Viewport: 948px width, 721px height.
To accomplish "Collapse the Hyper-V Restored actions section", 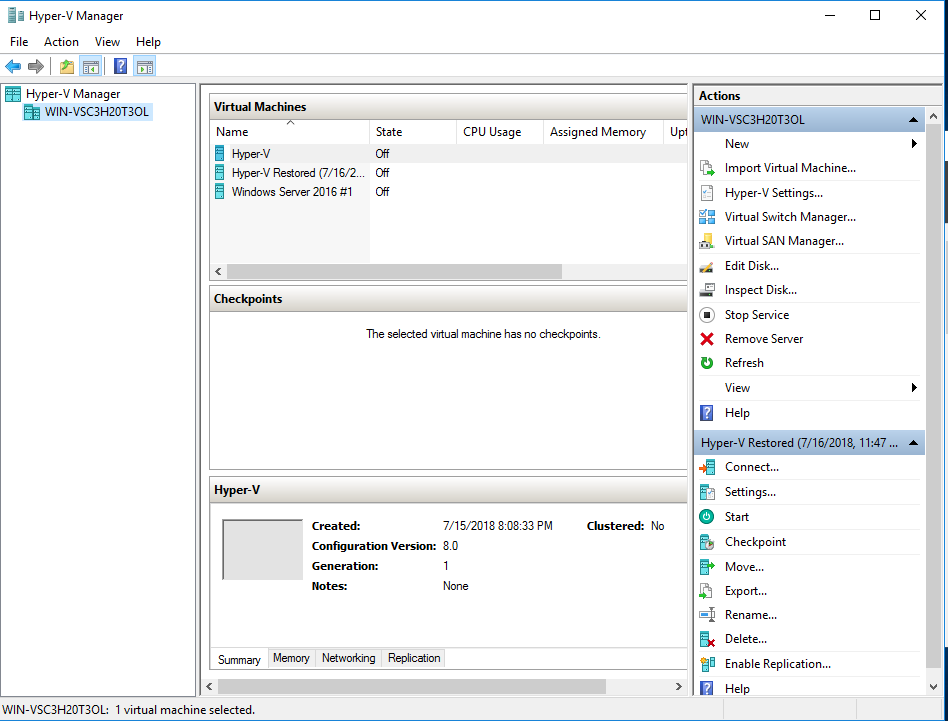I will pos(914,443).
